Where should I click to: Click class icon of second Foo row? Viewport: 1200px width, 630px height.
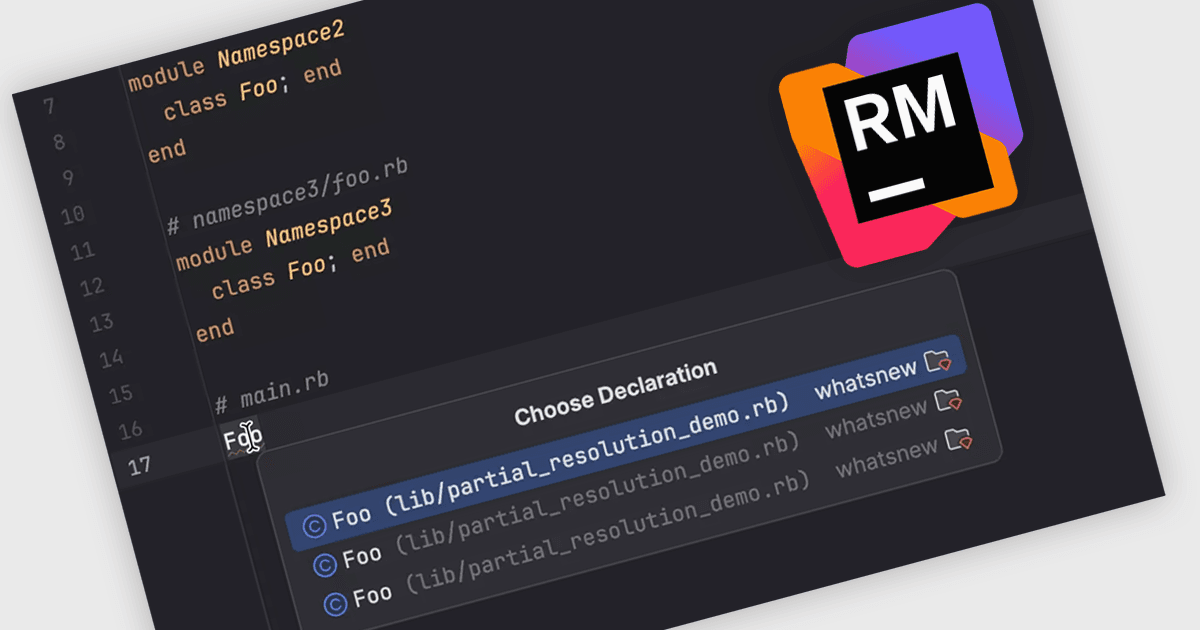click(326, 565)
